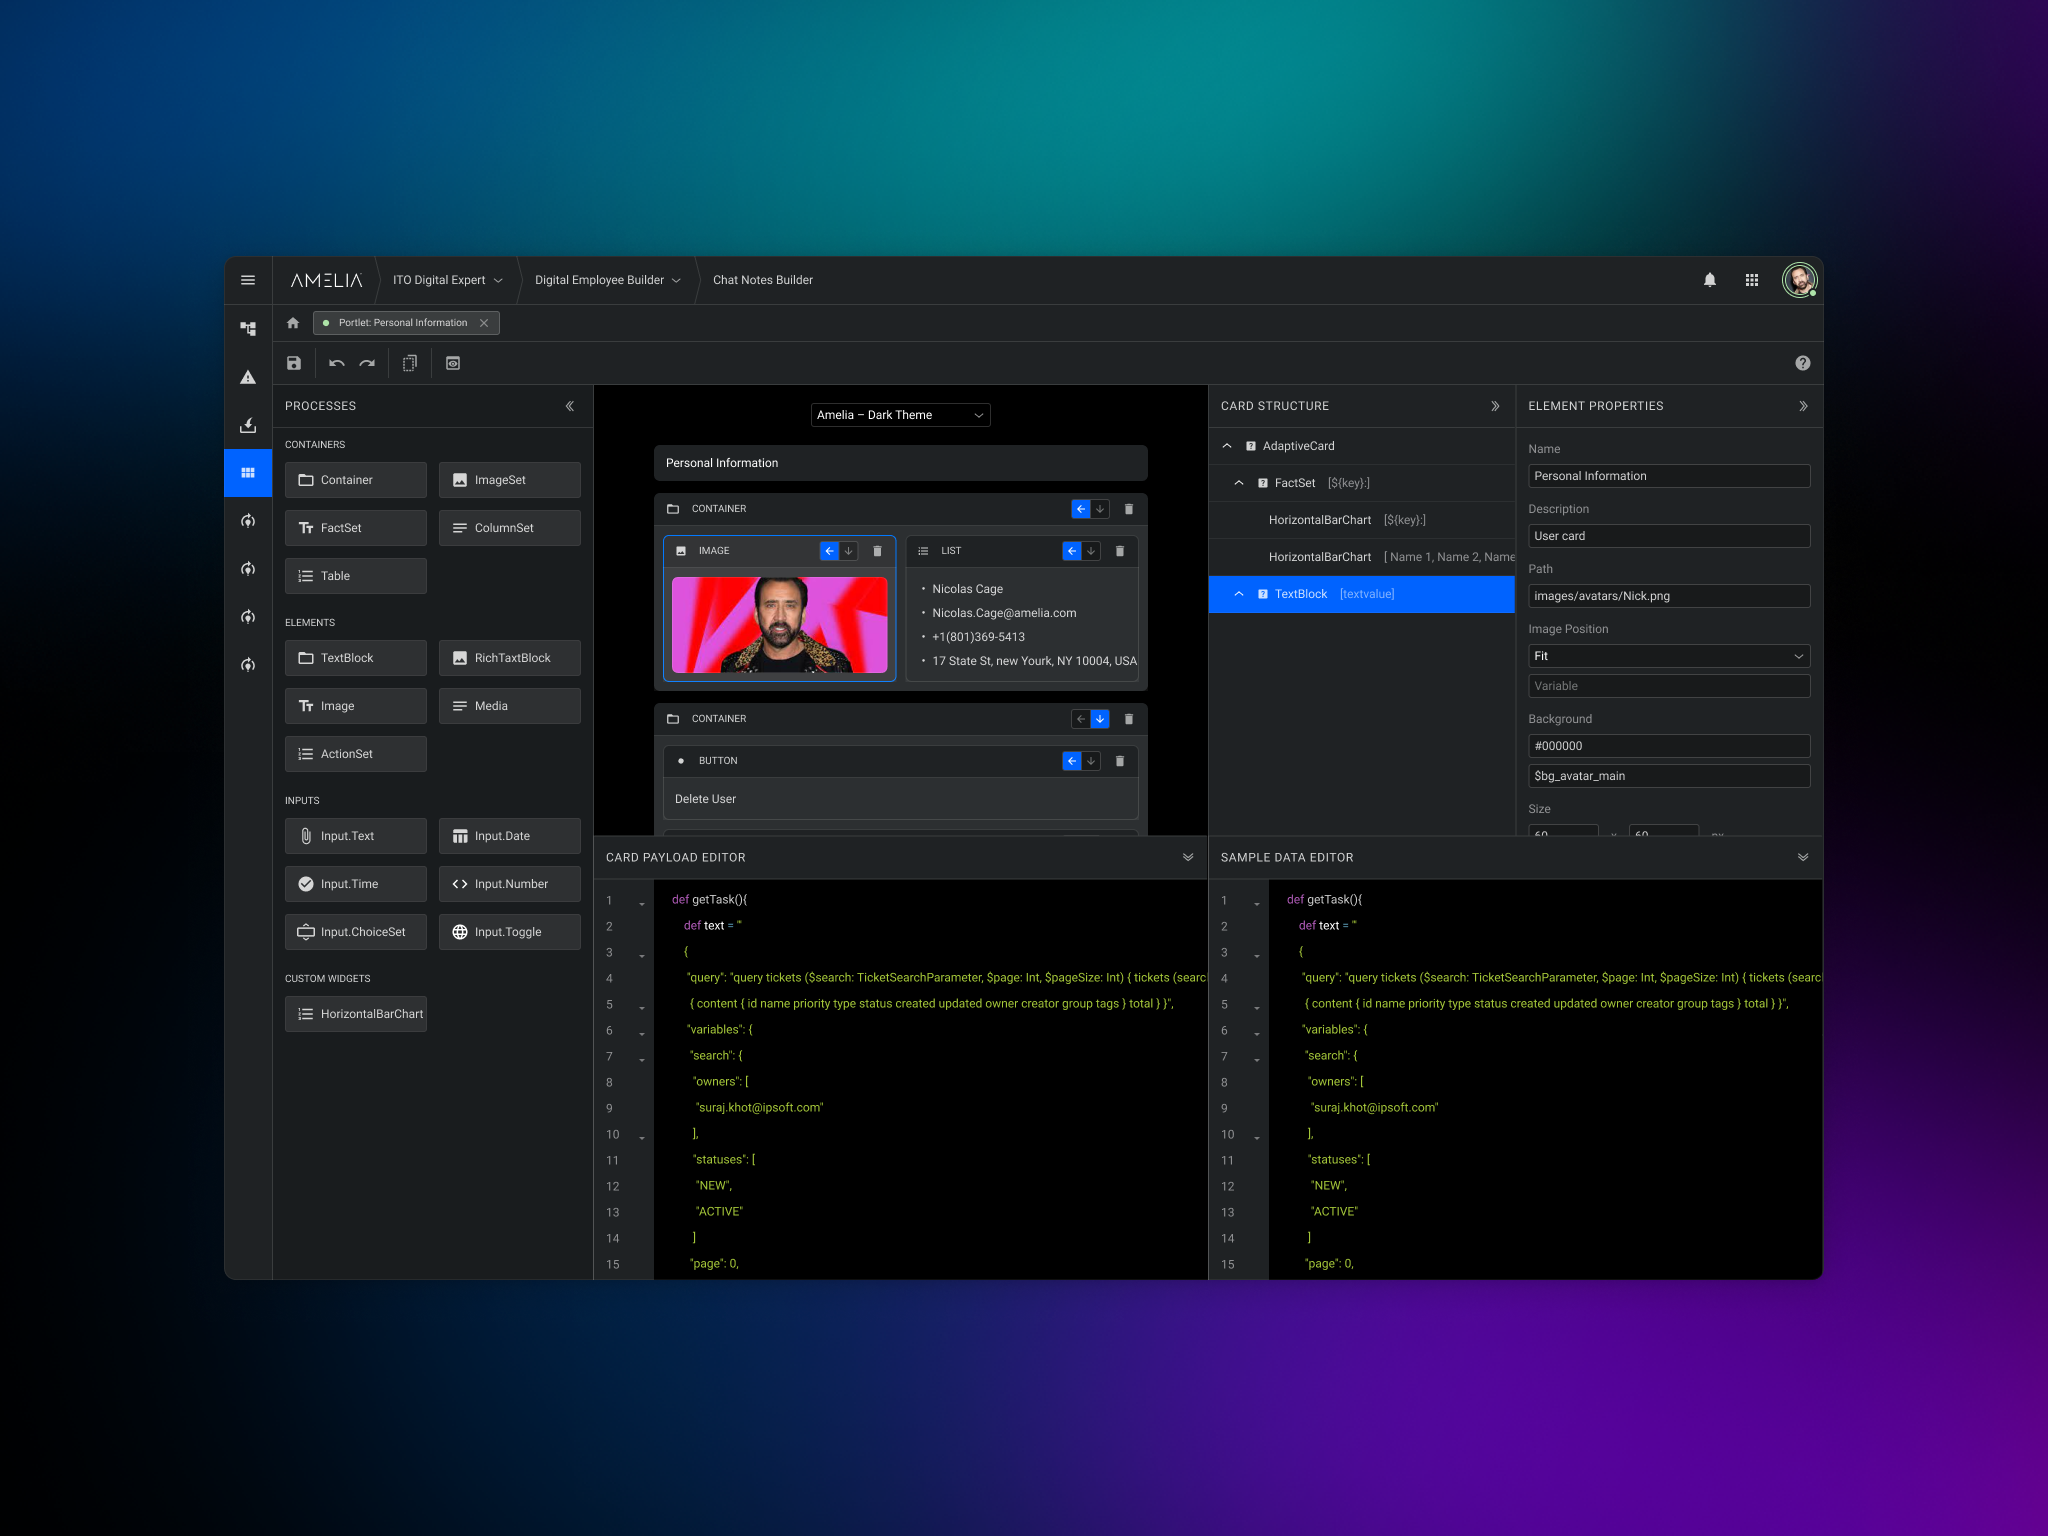Select the Portlet: Personal Information tab
The height and width of the screenshot is (1536, 2048).
402,323
